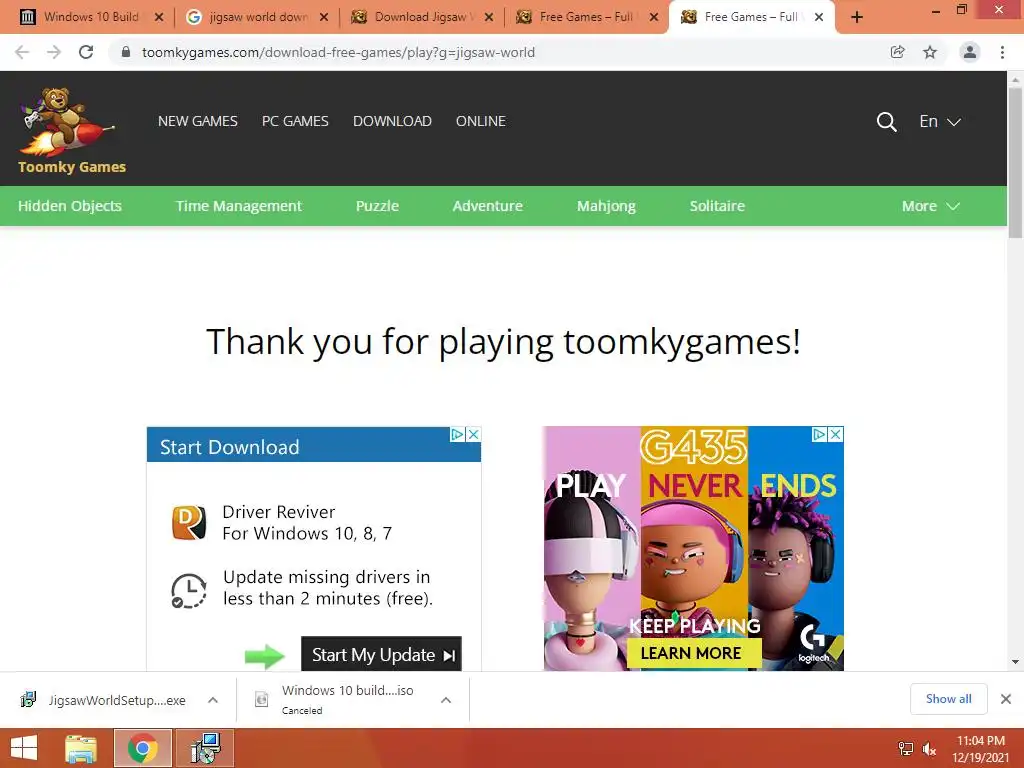Image resolution: width=1024 pixels, height=768 pixels.
Task: Close the Logitech G435 ad X
Action: click(835, 434)
